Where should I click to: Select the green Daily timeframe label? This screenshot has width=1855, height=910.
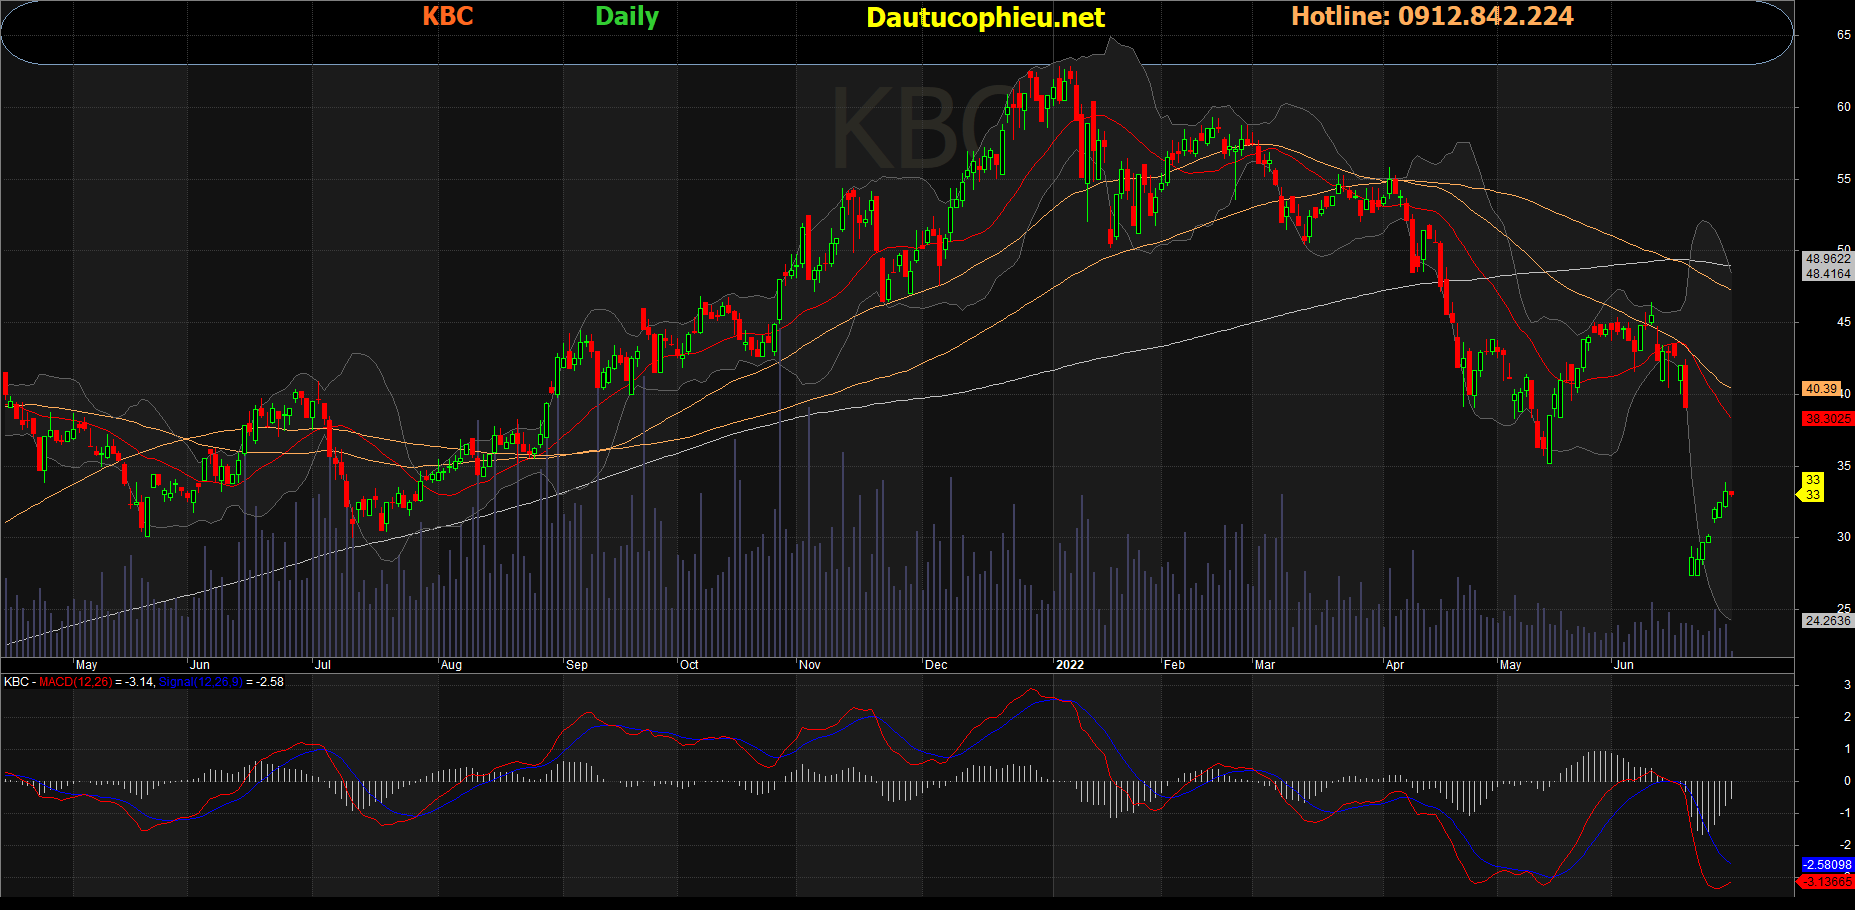(x=627, y=17)
